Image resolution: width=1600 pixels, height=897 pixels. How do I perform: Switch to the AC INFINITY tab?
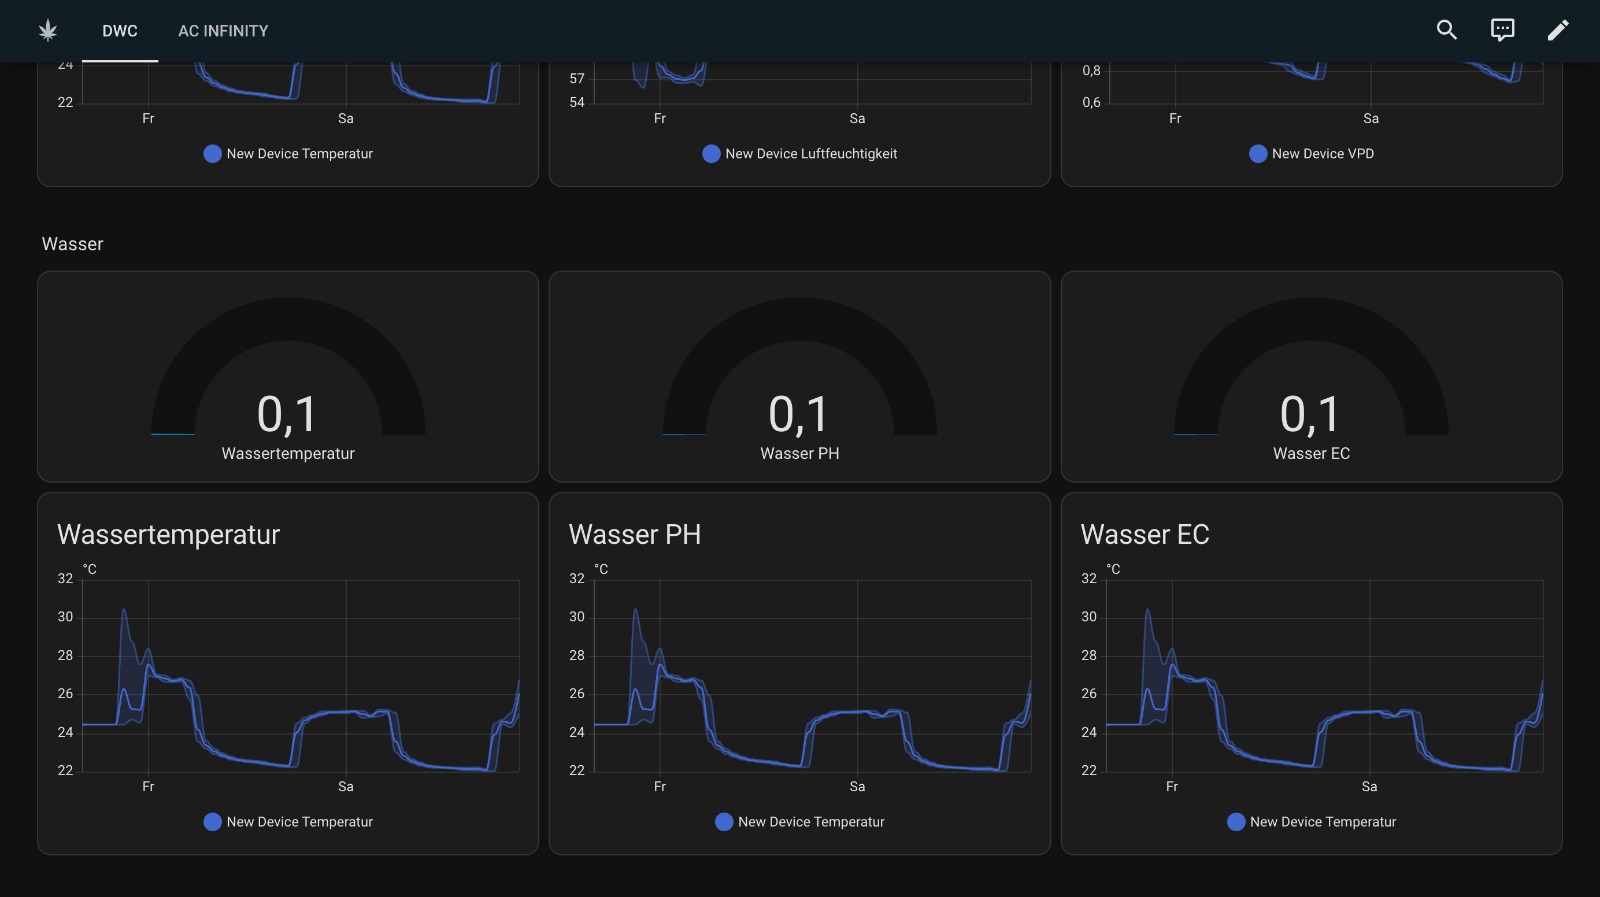223,31
